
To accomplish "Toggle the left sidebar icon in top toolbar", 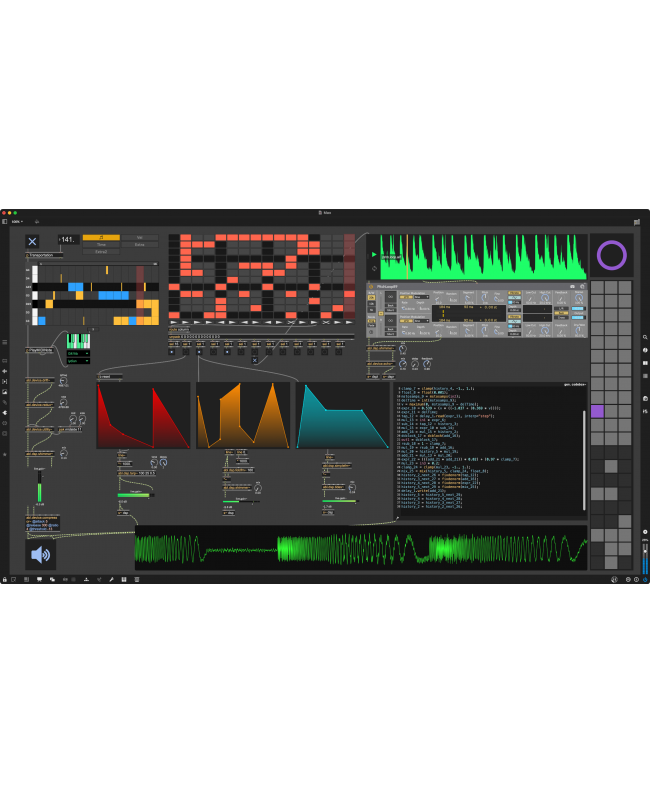I will pyautogui.click(x=5, y=221).
